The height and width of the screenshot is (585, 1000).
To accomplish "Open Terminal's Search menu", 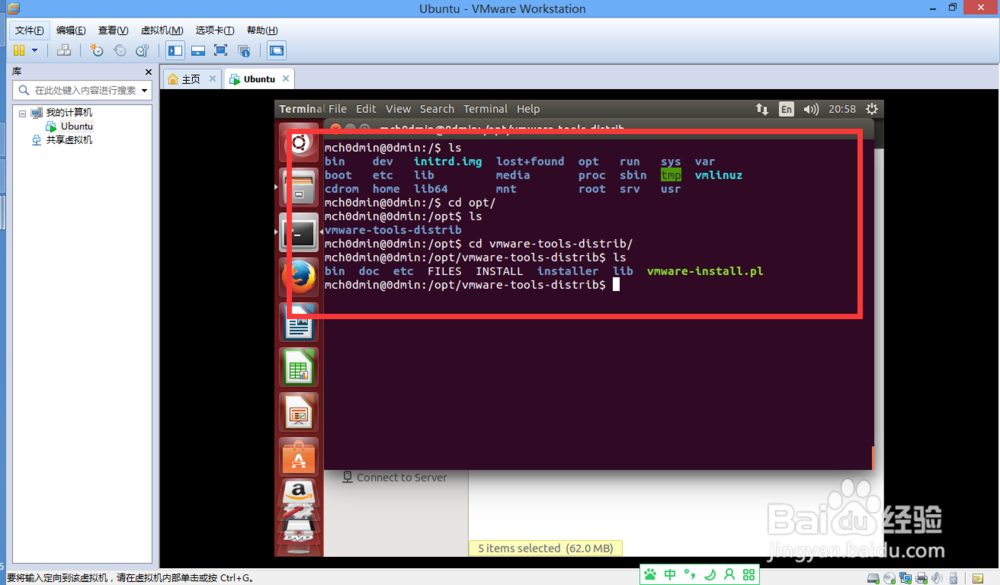I will pyautogui.click(x=437, y=109).
